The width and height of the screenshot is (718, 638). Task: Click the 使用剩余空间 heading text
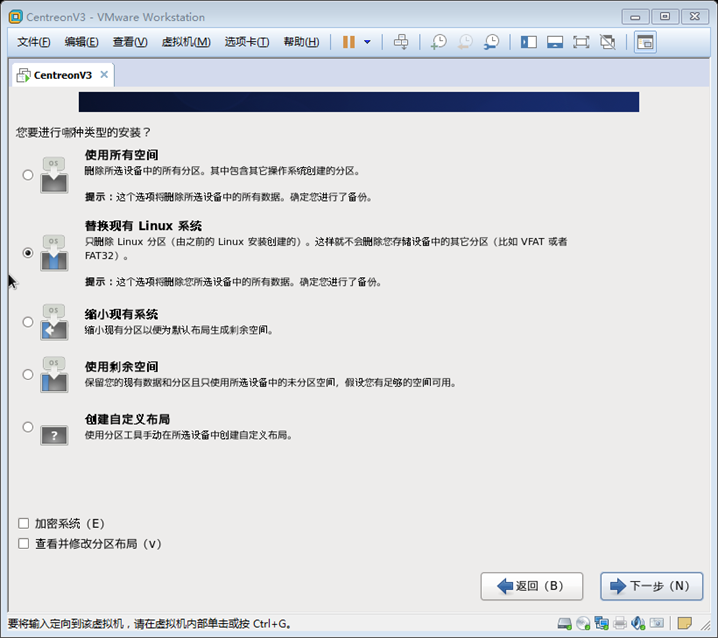coord(121,367)
